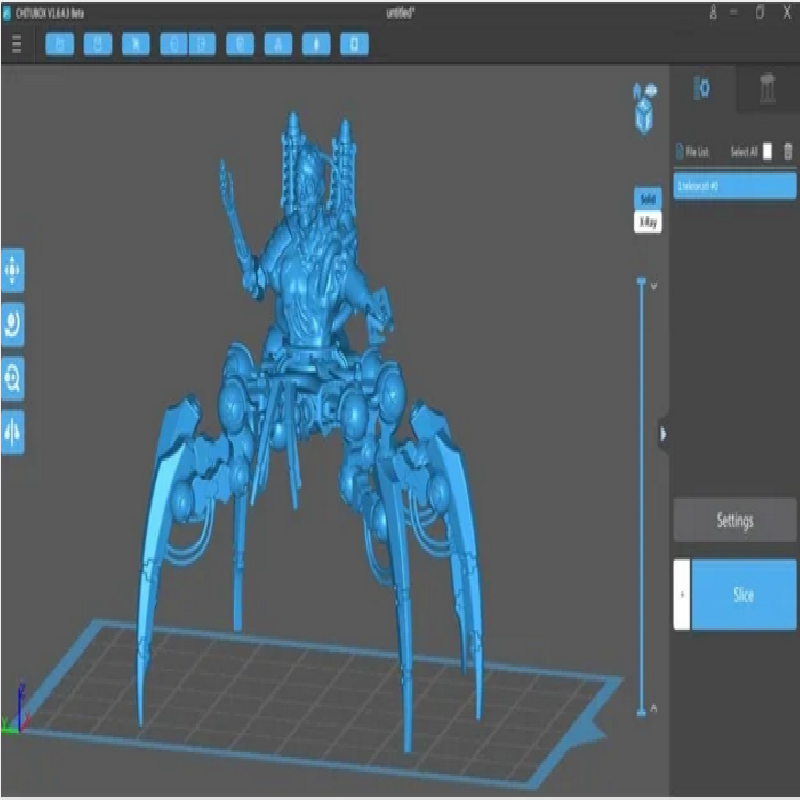The height and width of the screenshot is (800, 800).
Task: Expand the arrow left of Slice button
Action: [681, 594]
